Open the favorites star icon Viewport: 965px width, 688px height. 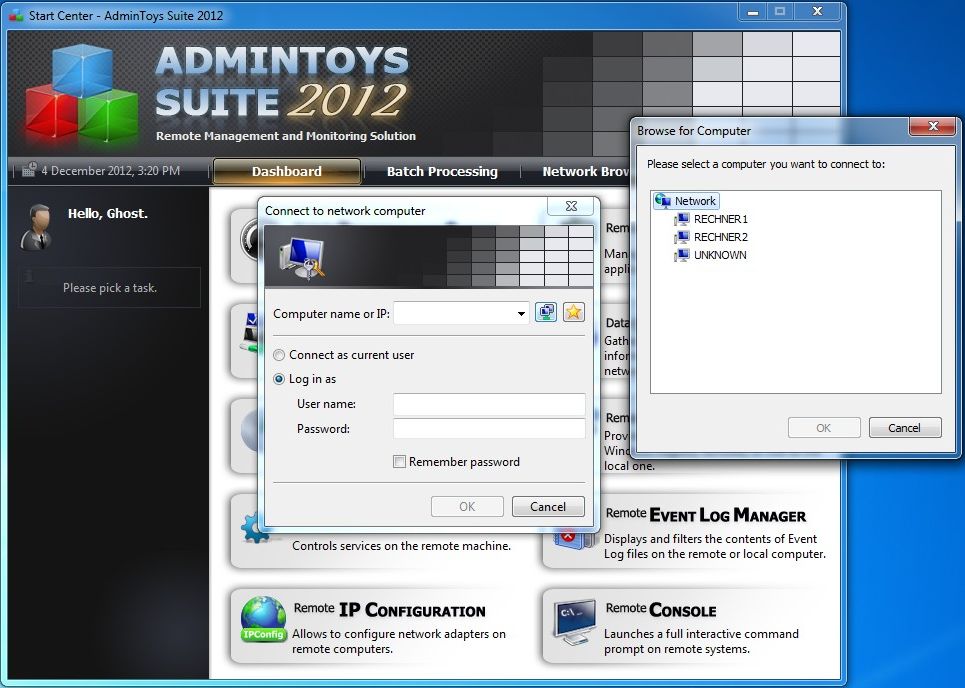coord(574,313)
